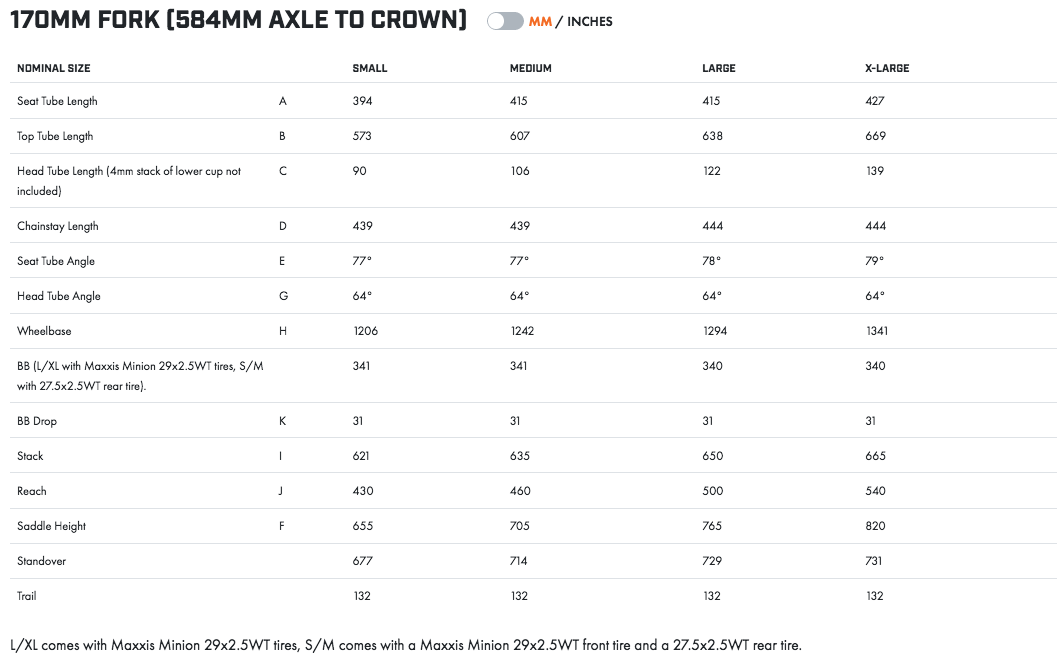Click the Standover row label
Screen dimensions: 1057x668
click(x=41, y=561)
